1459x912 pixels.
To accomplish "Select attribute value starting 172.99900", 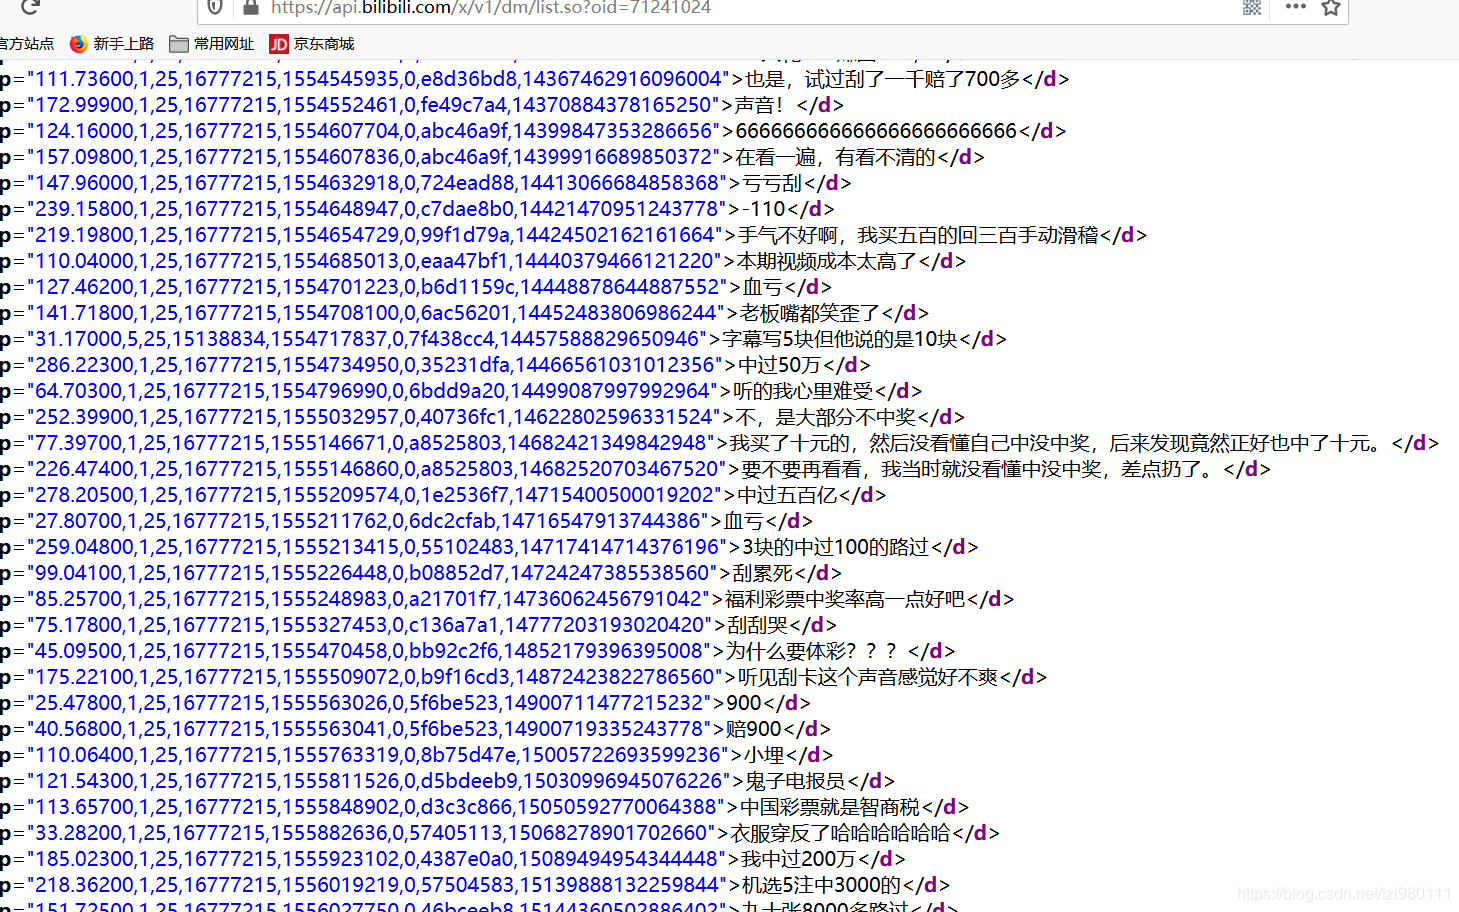I will click(x=374, y=105).
